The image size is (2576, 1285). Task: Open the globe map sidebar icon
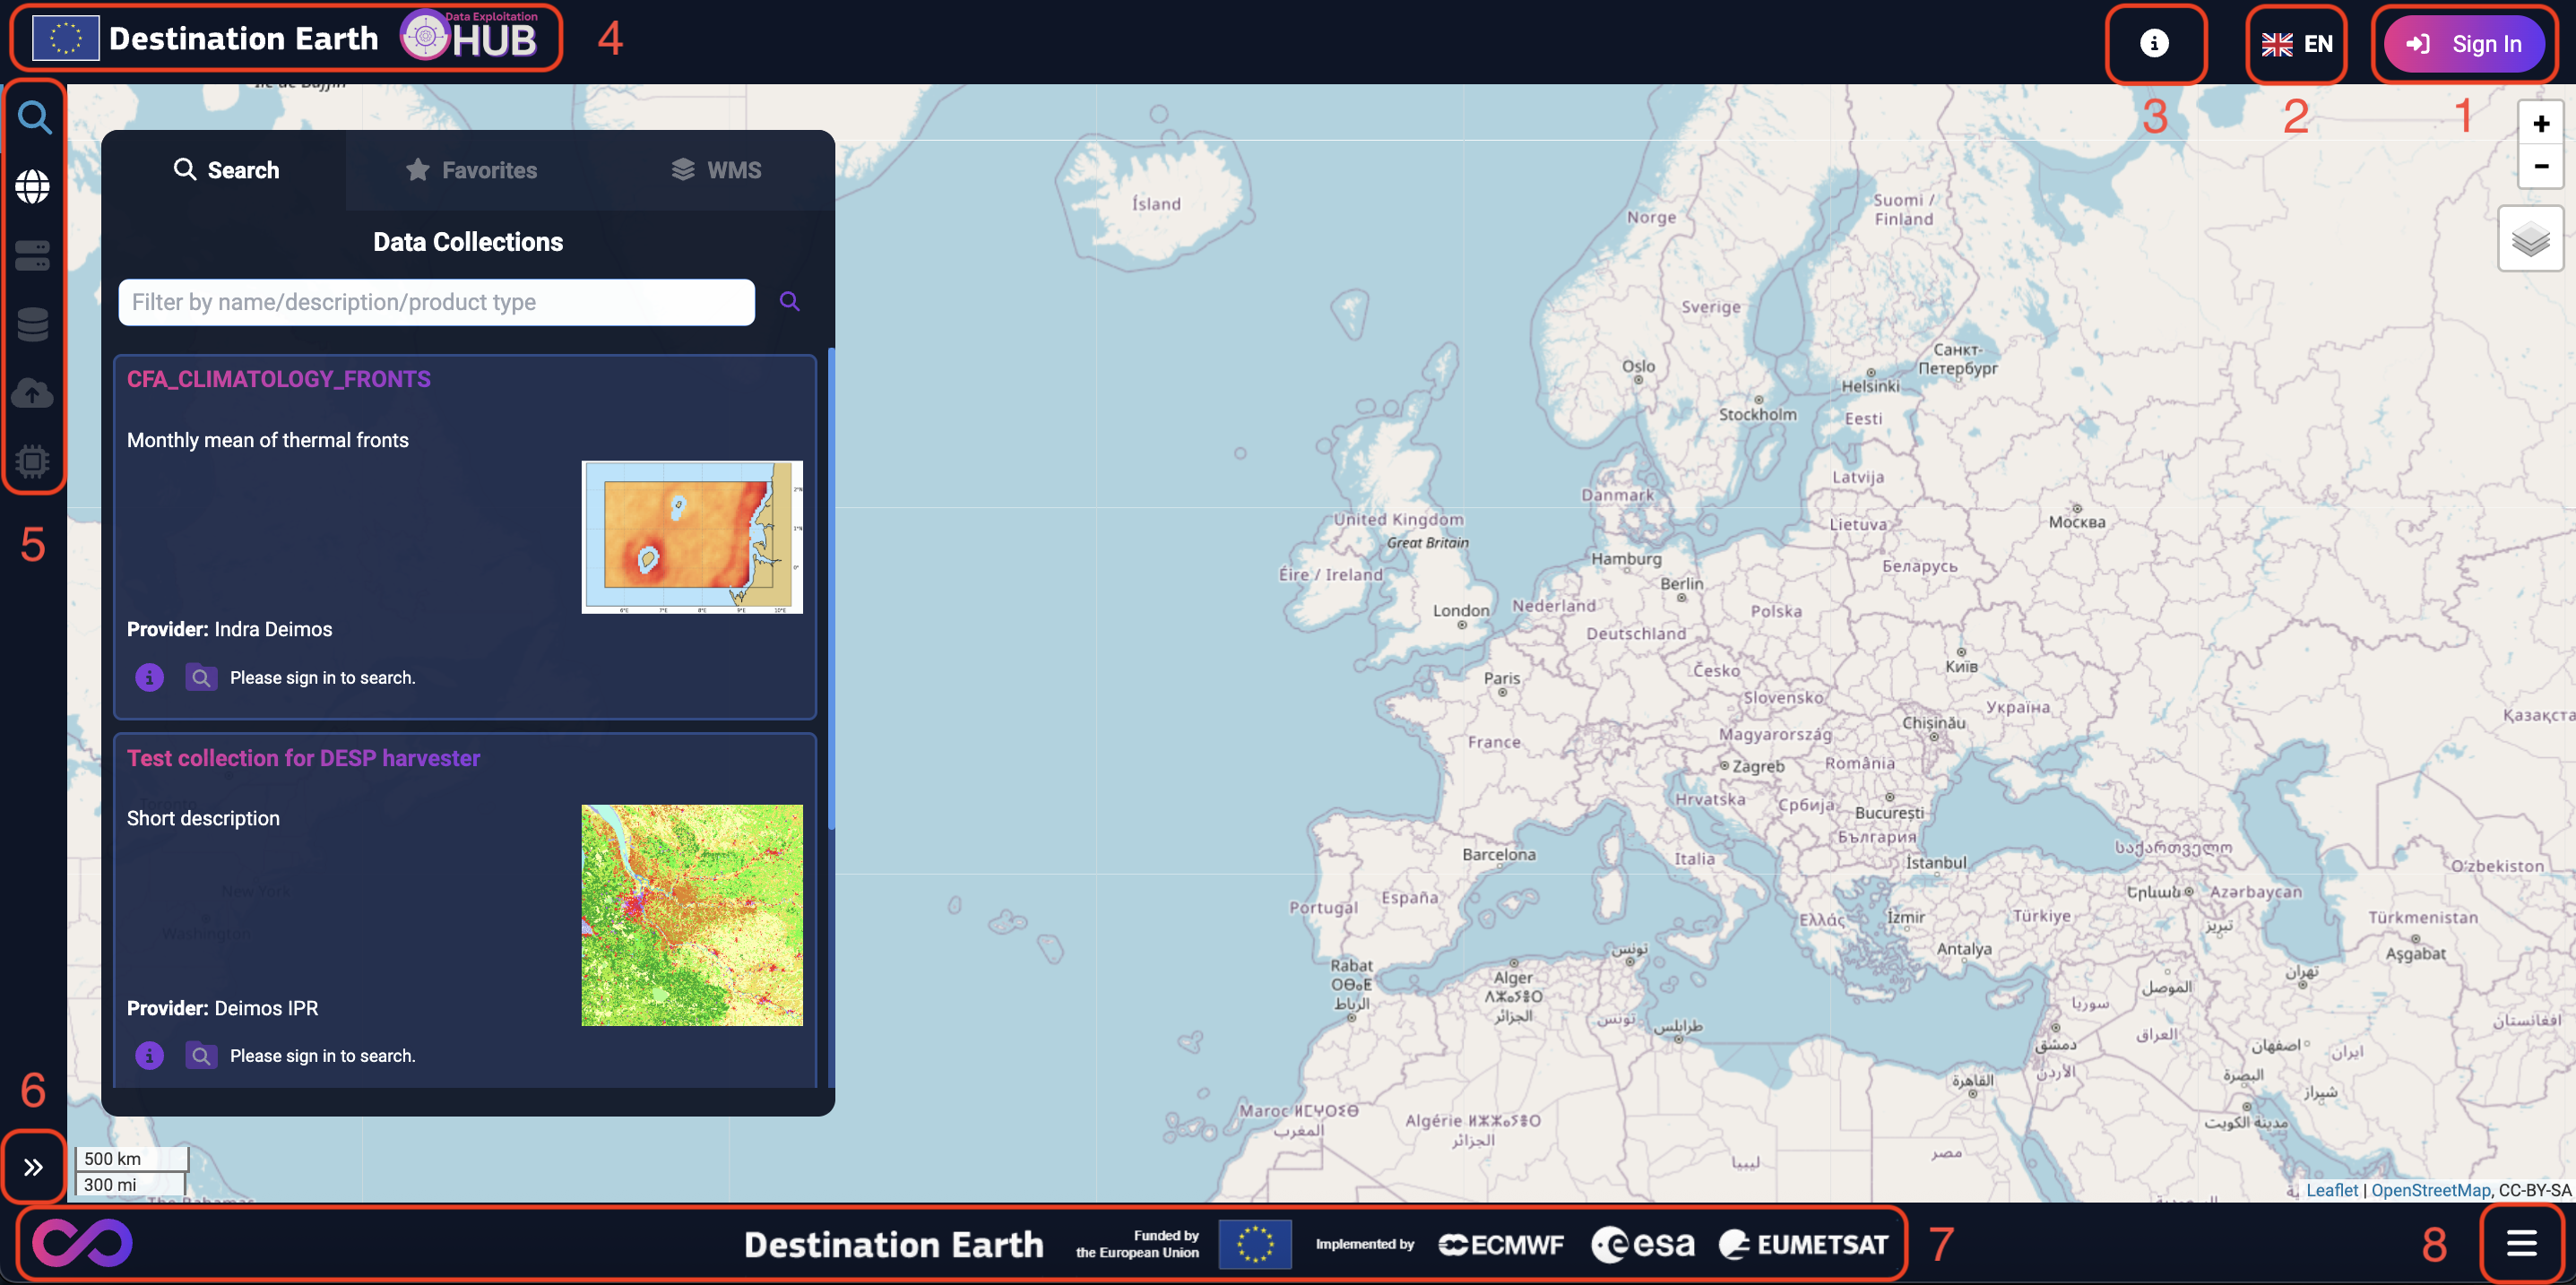(33, 186)
